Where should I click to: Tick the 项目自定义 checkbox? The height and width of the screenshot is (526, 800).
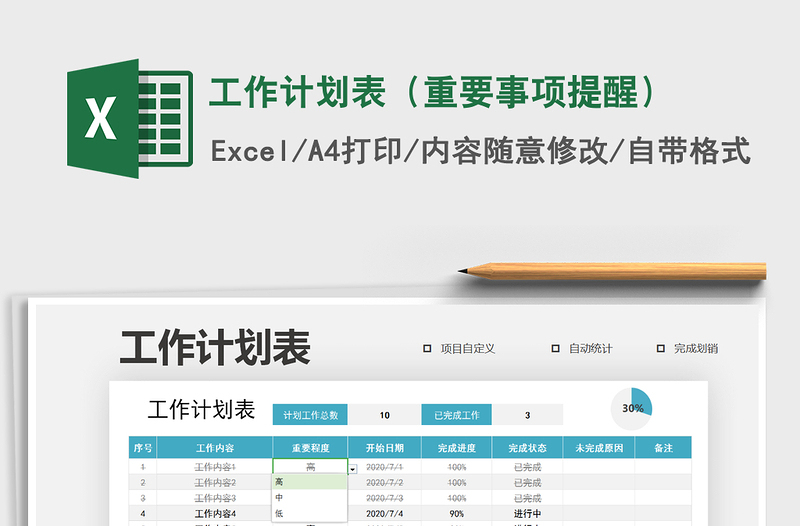(427, 348)
